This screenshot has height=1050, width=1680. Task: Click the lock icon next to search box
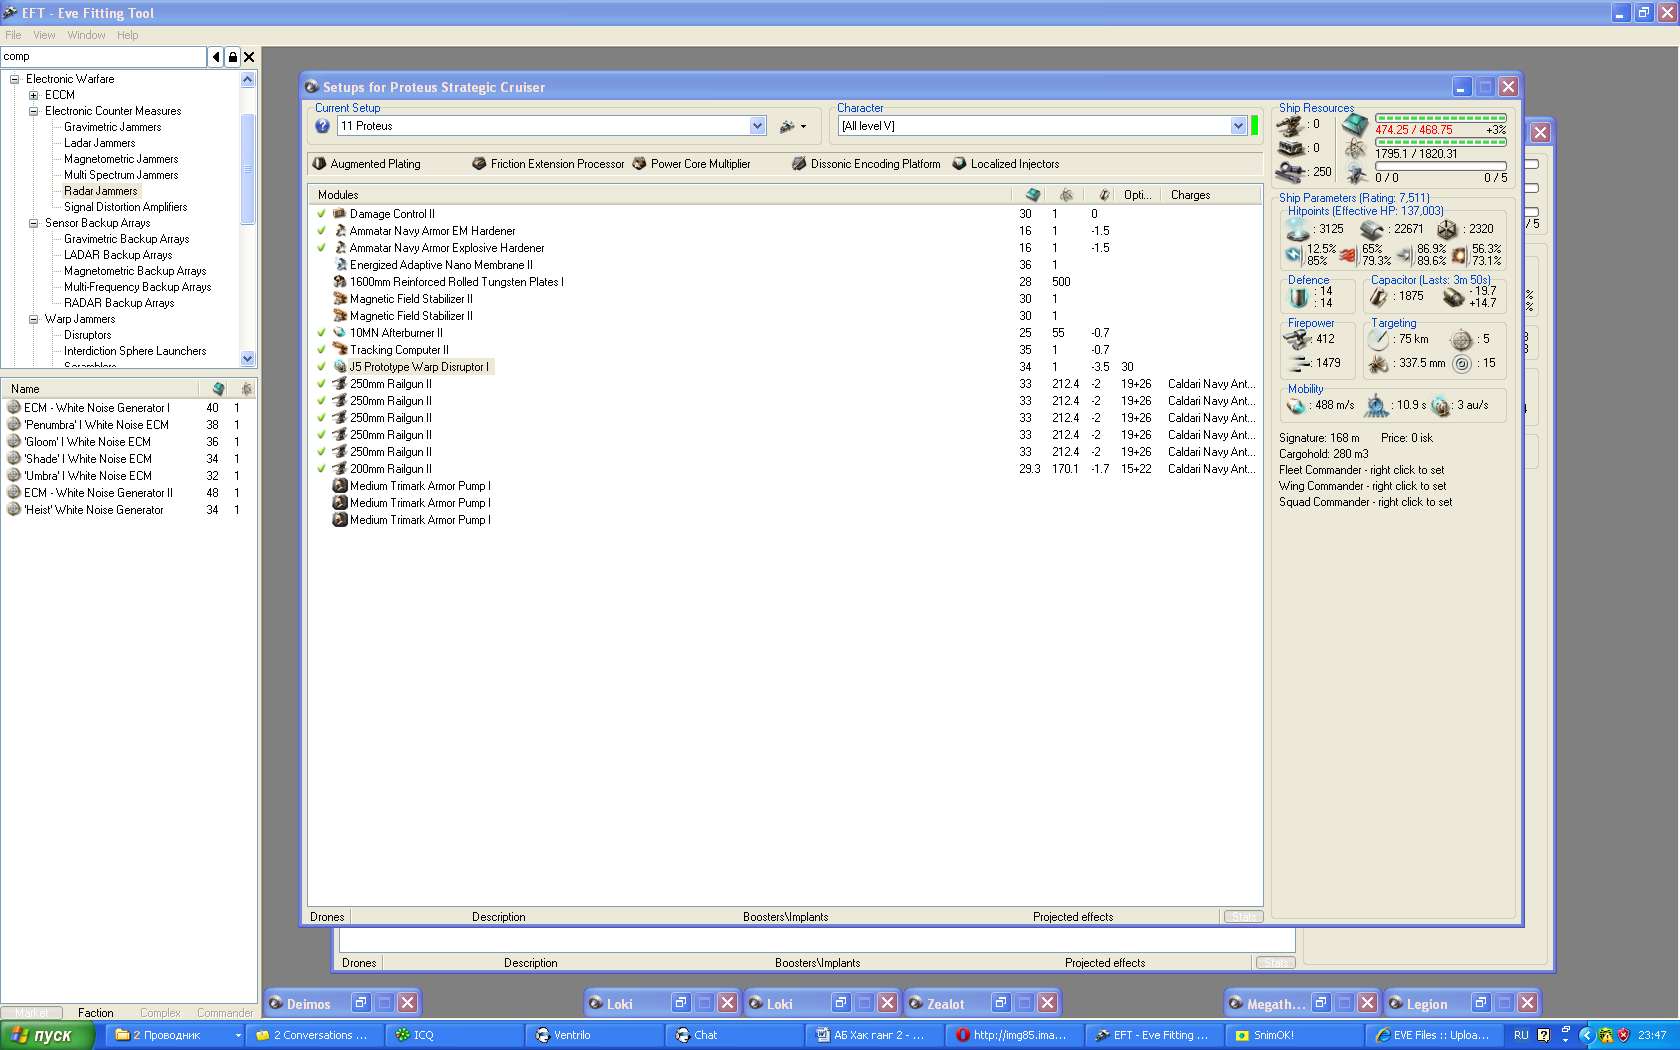tap(233, 57)
